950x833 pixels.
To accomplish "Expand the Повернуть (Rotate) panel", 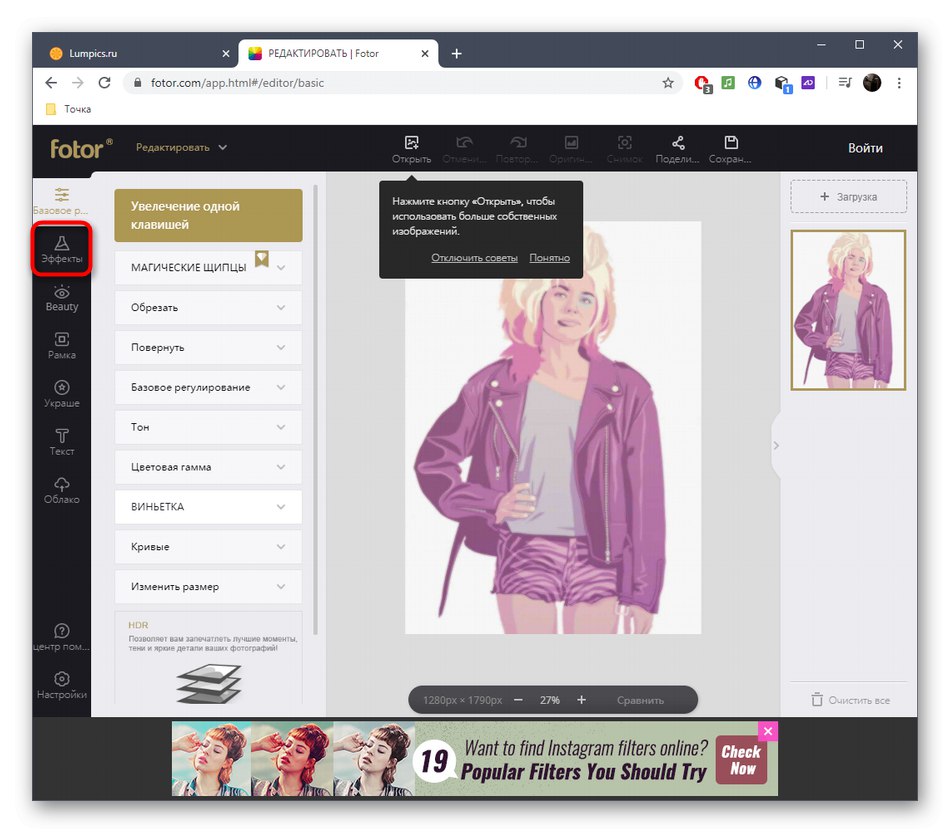I will [208, 347].
